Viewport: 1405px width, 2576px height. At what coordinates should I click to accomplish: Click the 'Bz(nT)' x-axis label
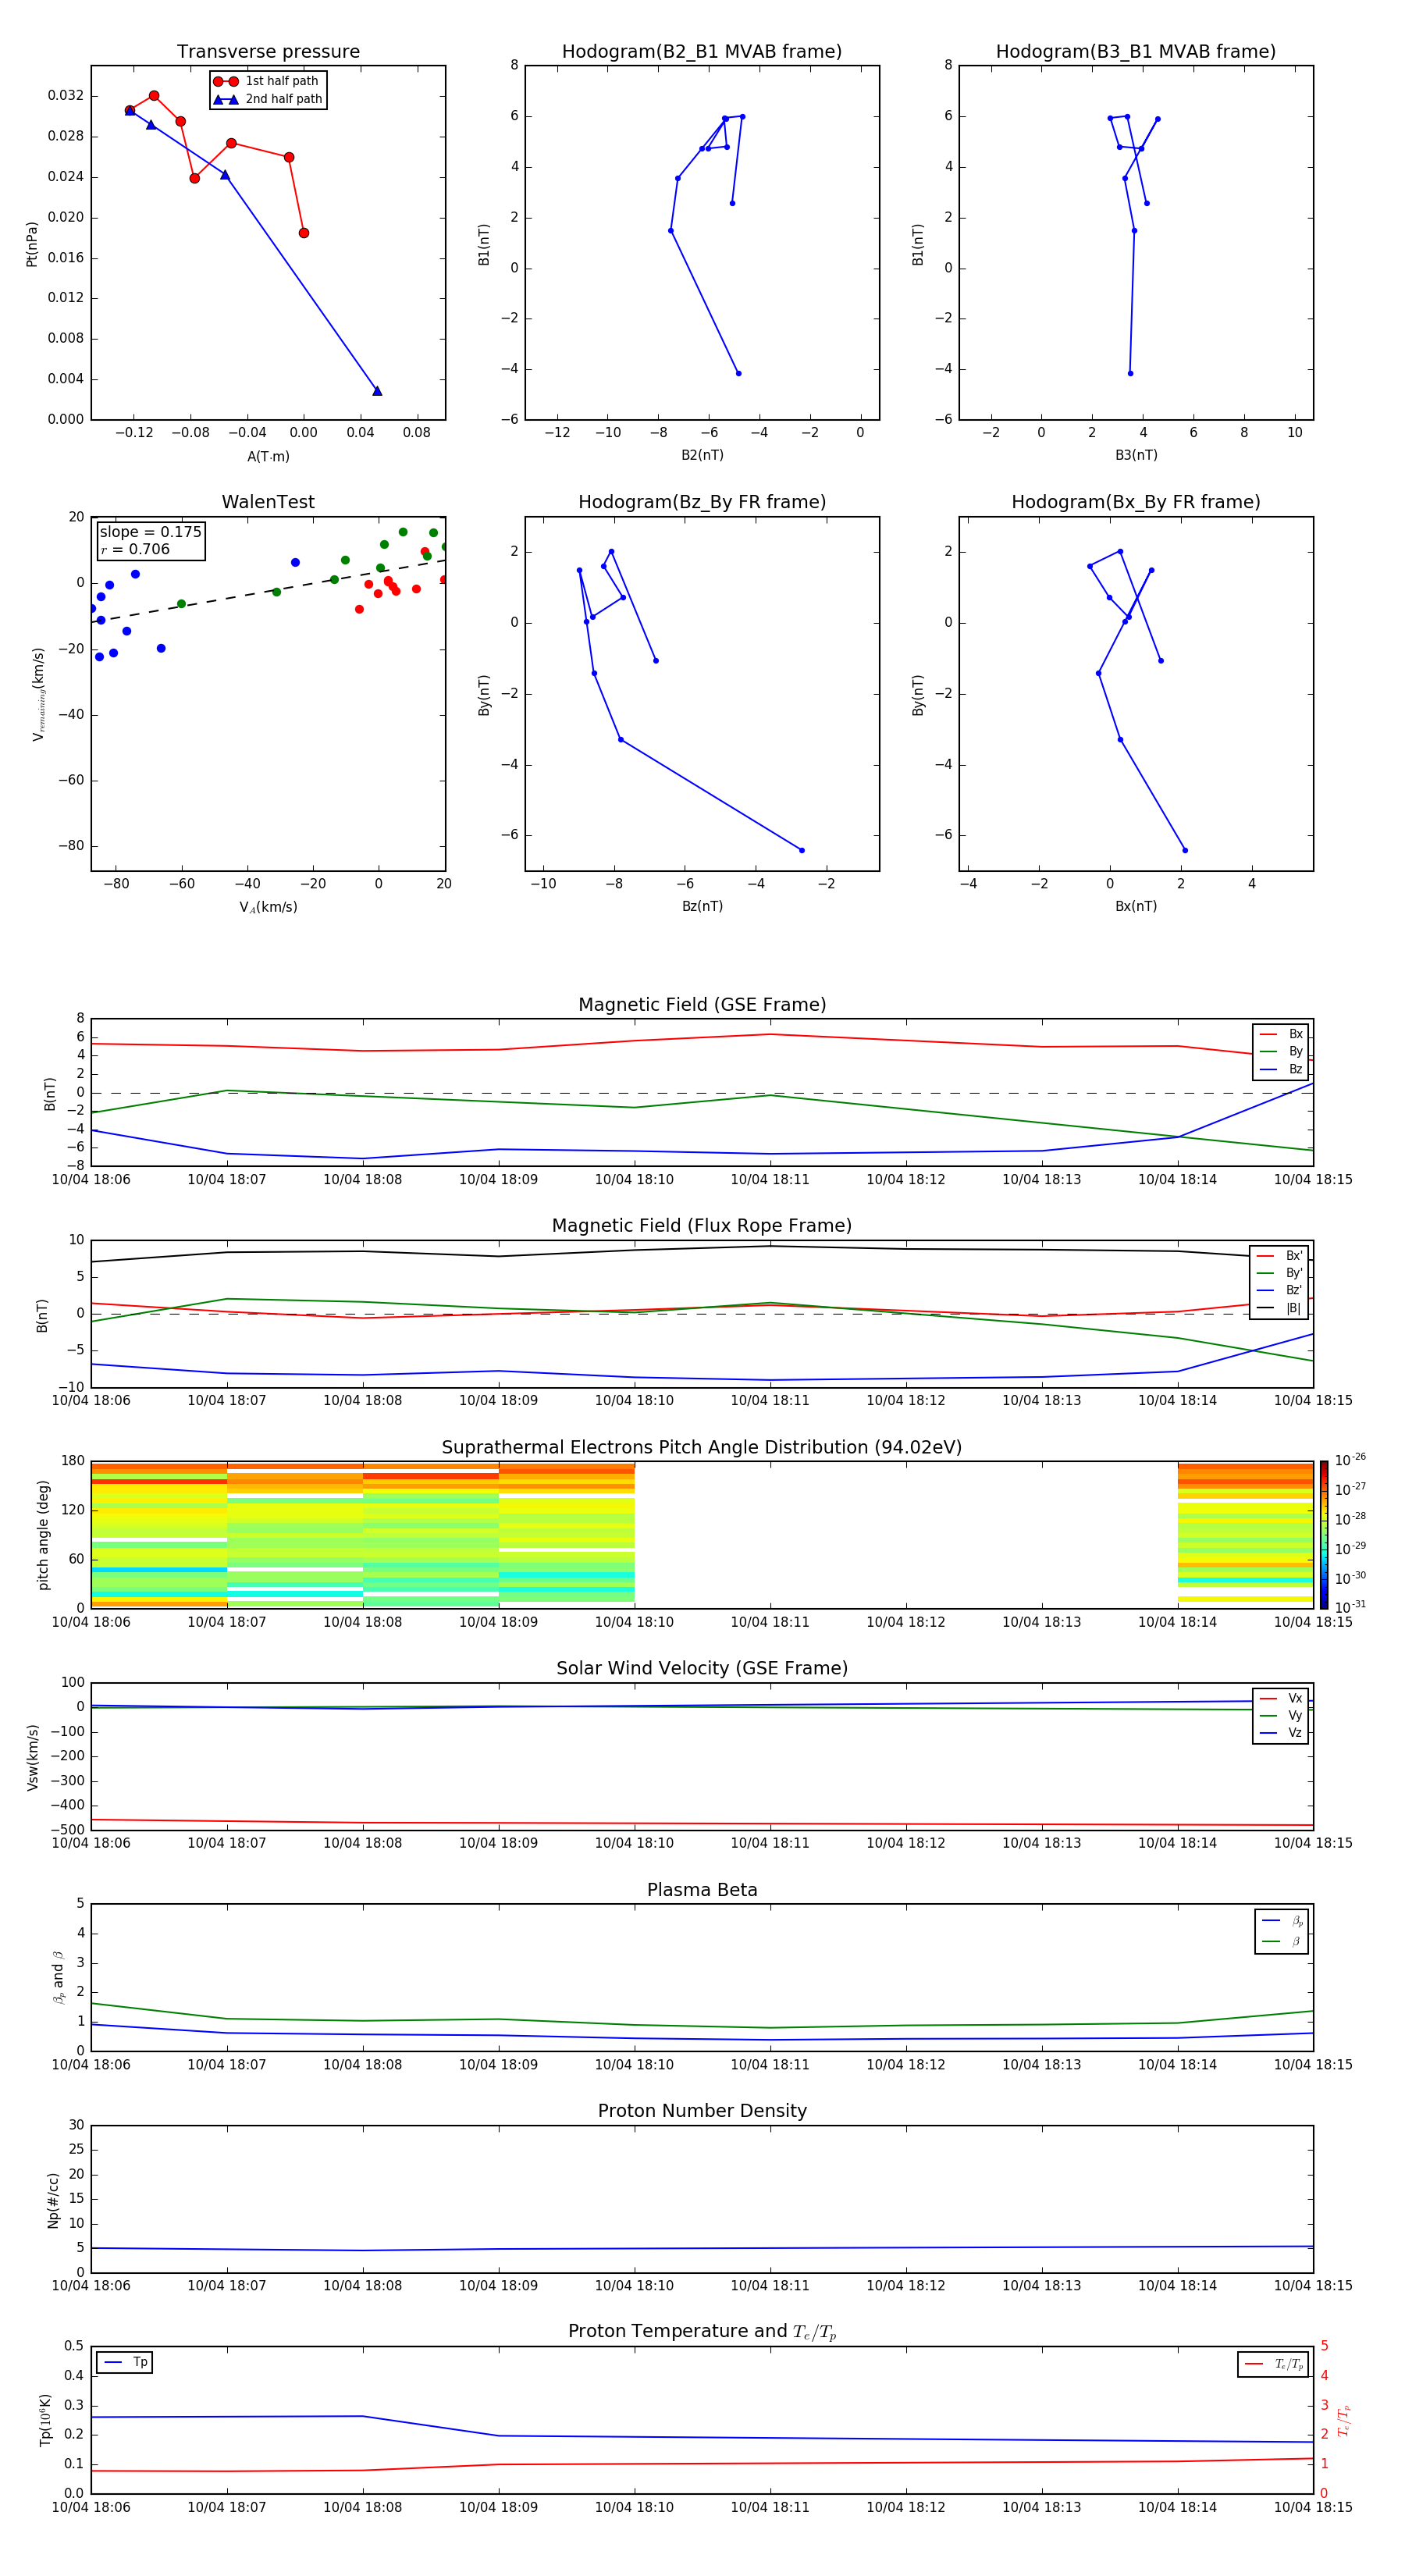pos(702,906)
